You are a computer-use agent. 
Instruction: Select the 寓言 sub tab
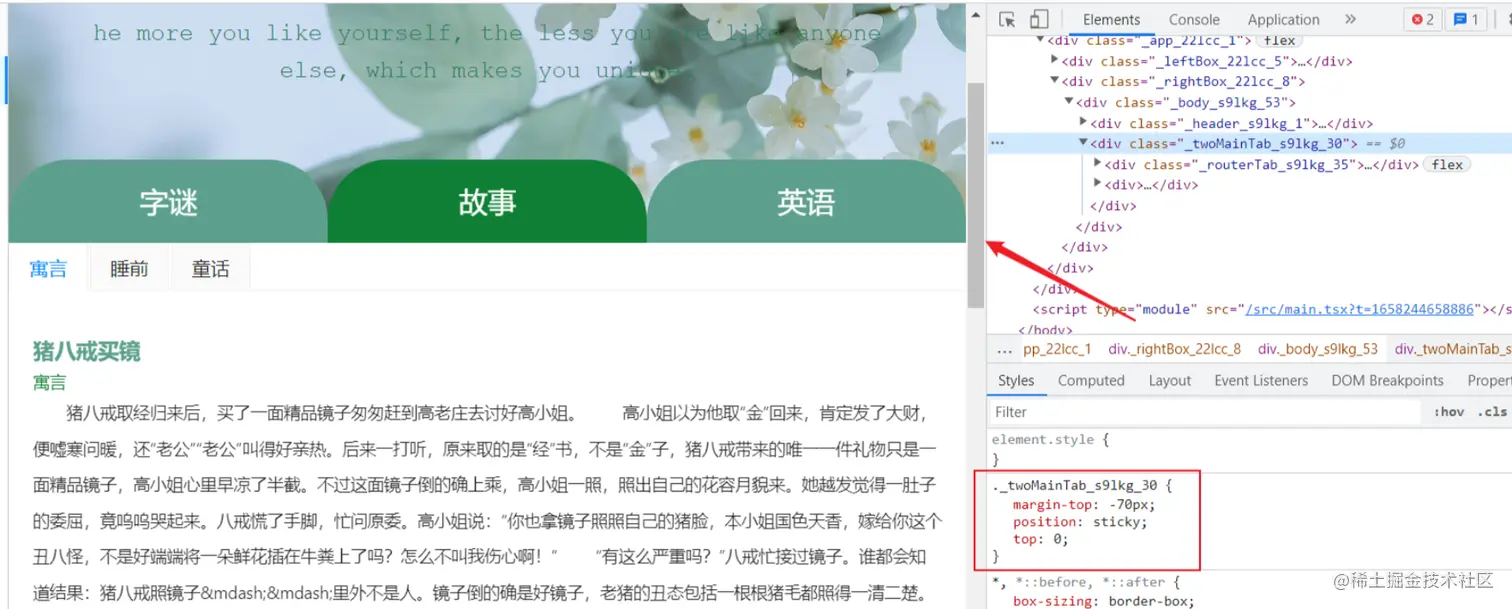coord(48,269)
